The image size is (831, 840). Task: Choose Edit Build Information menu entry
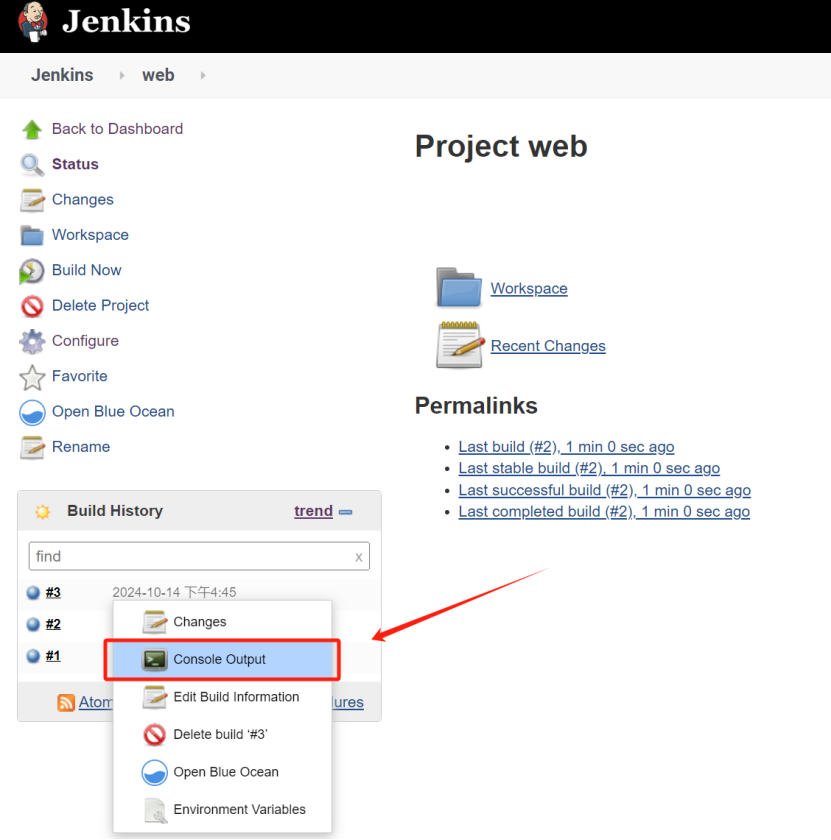point(222,697)
